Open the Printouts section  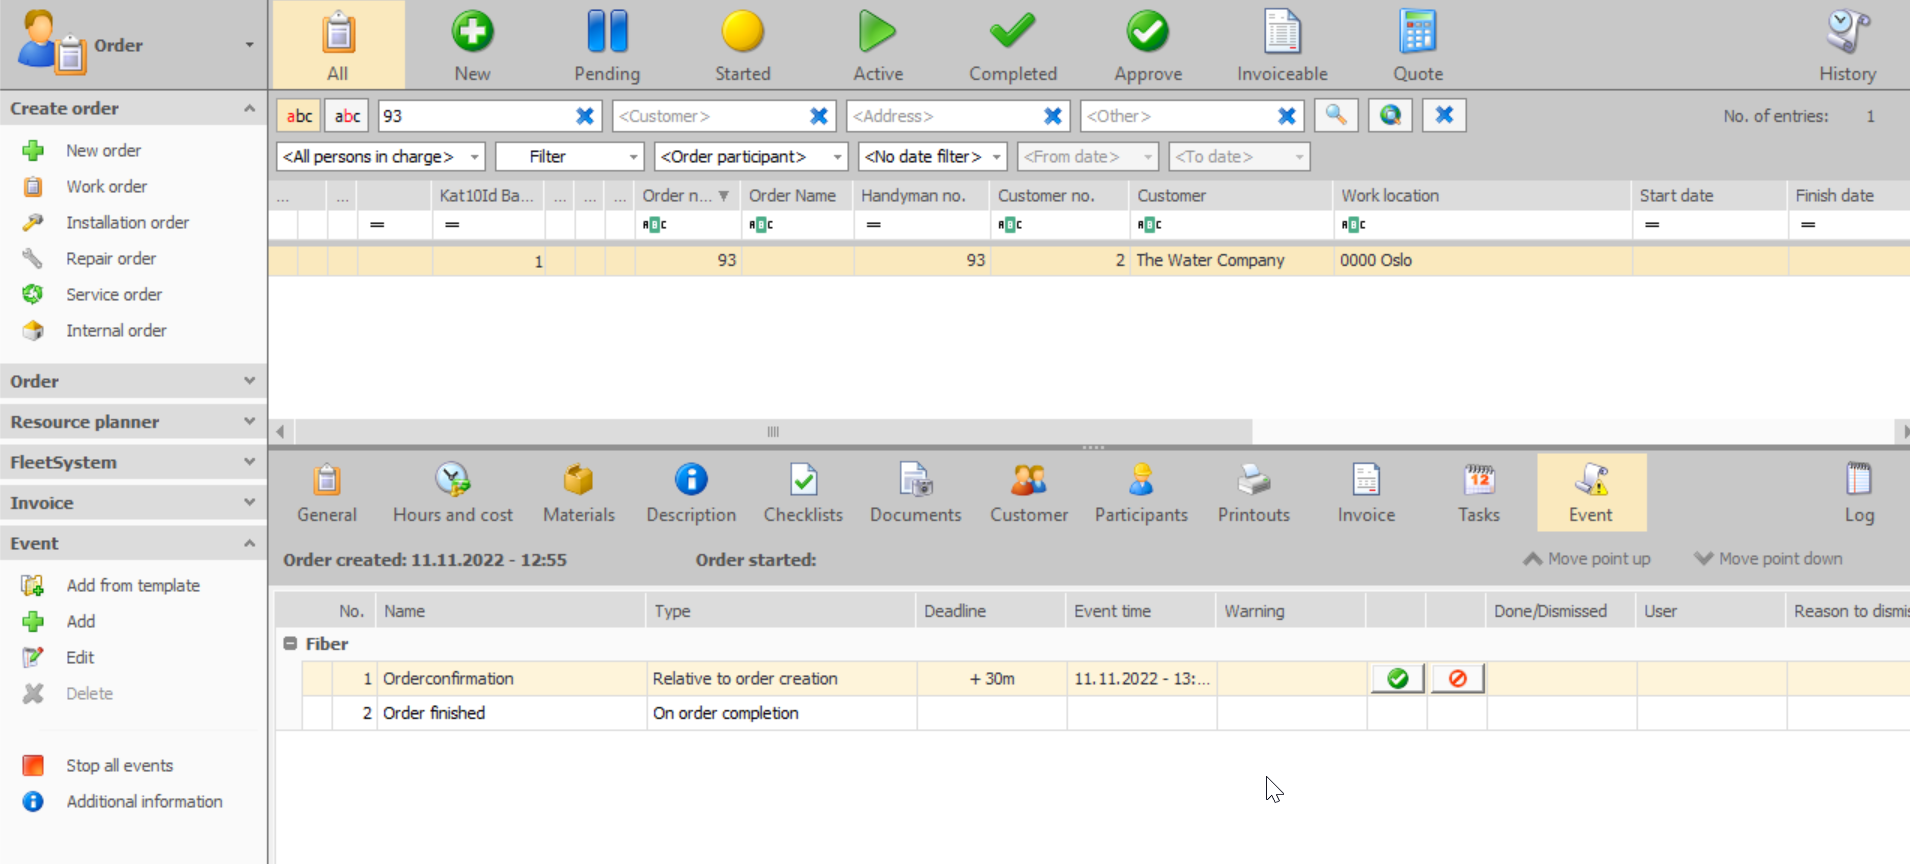click(x=1254, y=493)
